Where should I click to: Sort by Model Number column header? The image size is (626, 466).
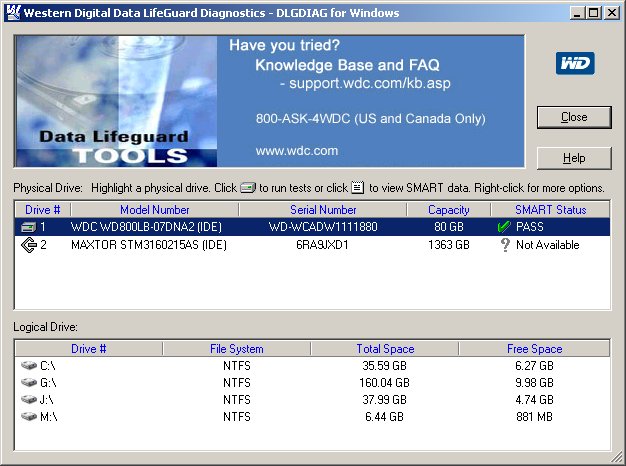click(155, 210)
